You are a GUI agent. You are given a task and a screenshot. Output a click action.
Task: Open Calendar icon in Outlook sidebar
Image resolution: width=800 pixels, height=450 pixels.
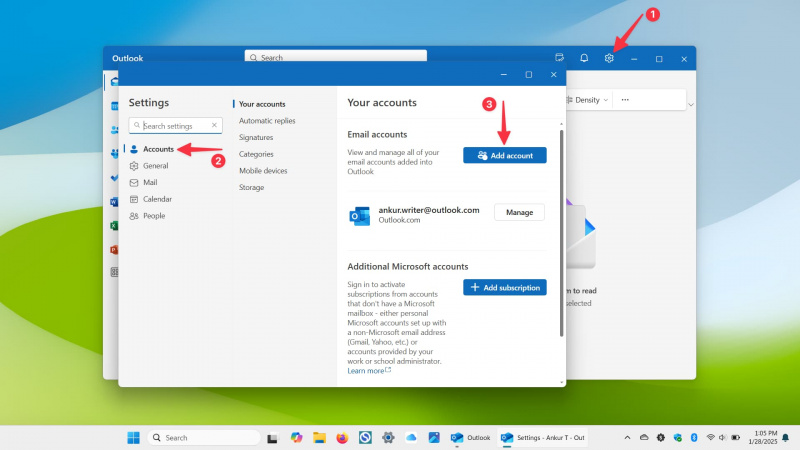point(114,106)
